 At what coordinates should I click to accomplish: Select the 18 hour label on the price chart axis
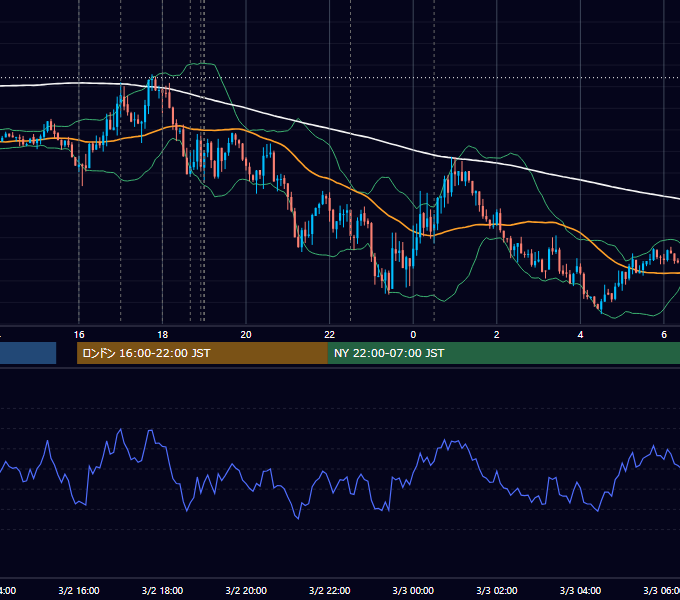[163, 335]
